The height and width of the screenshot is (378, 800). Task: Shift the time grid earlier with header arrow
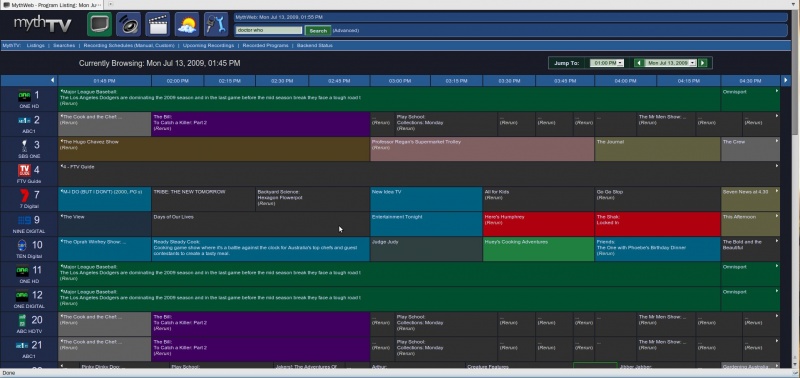[x=53, y=81]
